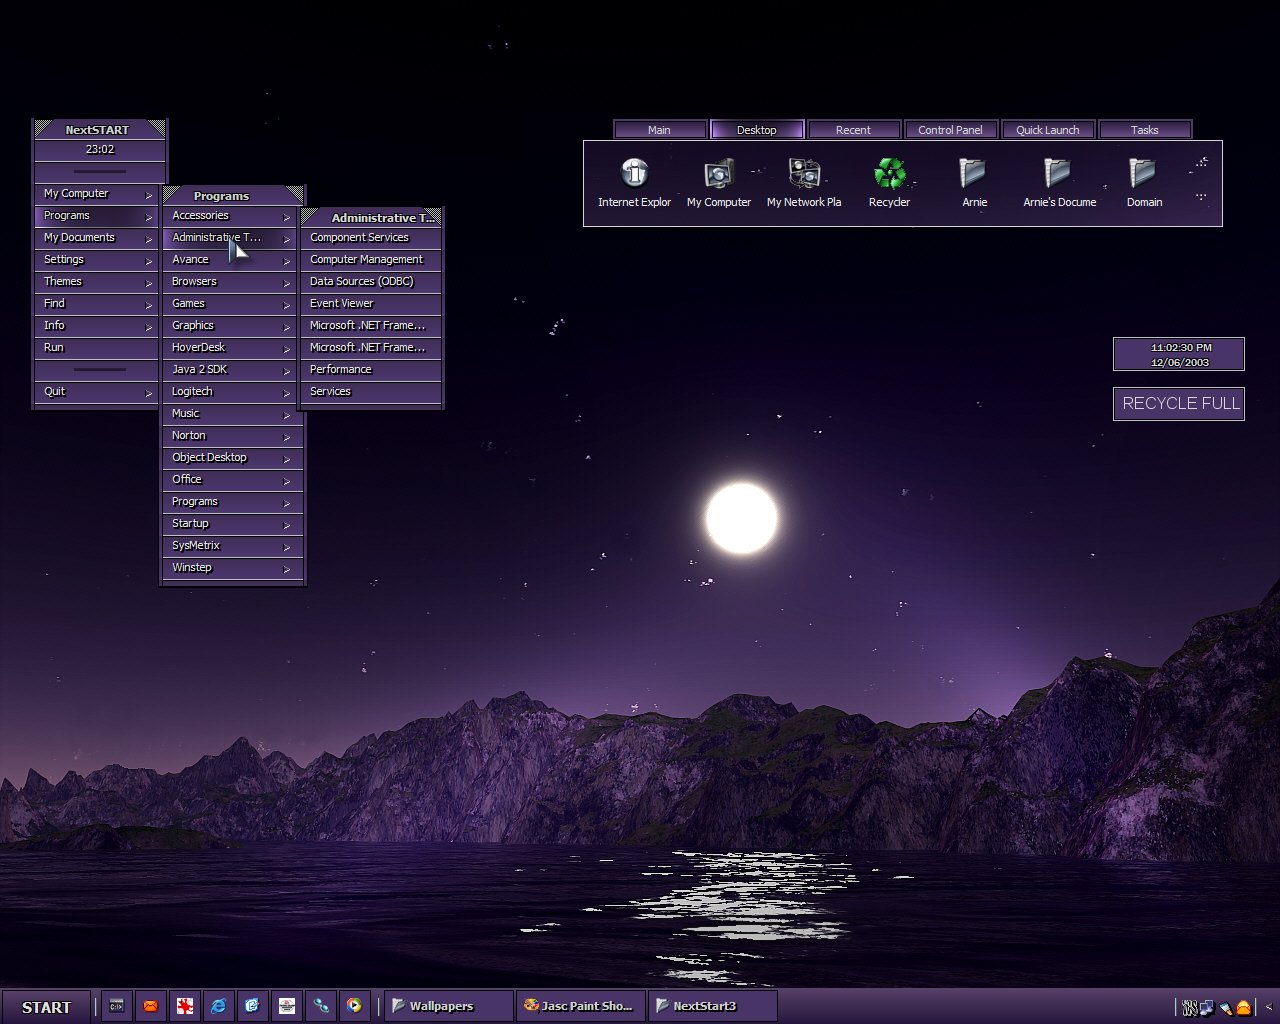Image resolution: width=1280 pixels, height=1024 pixels.
Task: Click the striped tray icon beside network
Action: tap(1190, 1008)
